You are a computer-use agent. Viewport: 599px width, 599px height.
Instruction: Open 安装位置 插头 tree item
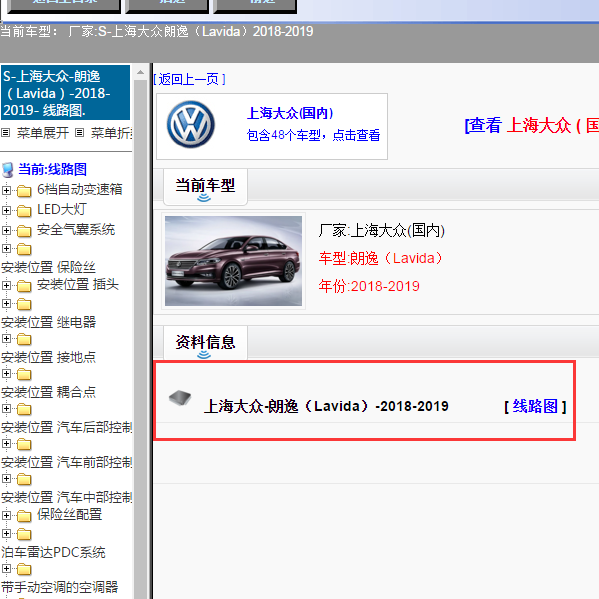tap(78, 284)
